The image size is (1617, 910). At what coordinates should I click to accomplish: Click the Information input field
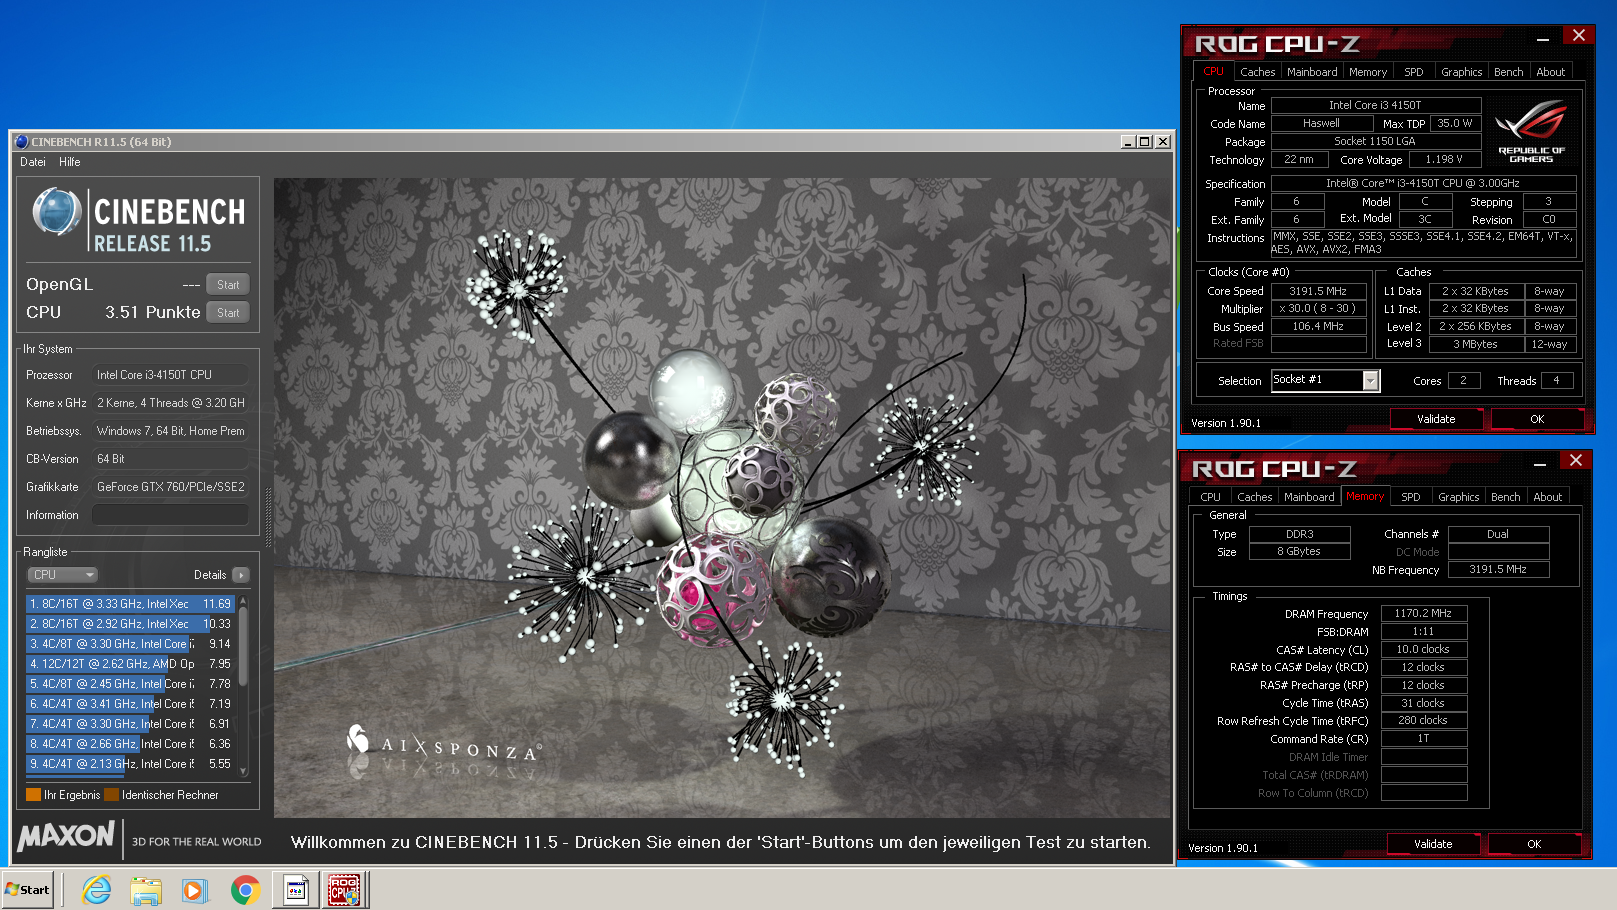(x=170, y=515)
